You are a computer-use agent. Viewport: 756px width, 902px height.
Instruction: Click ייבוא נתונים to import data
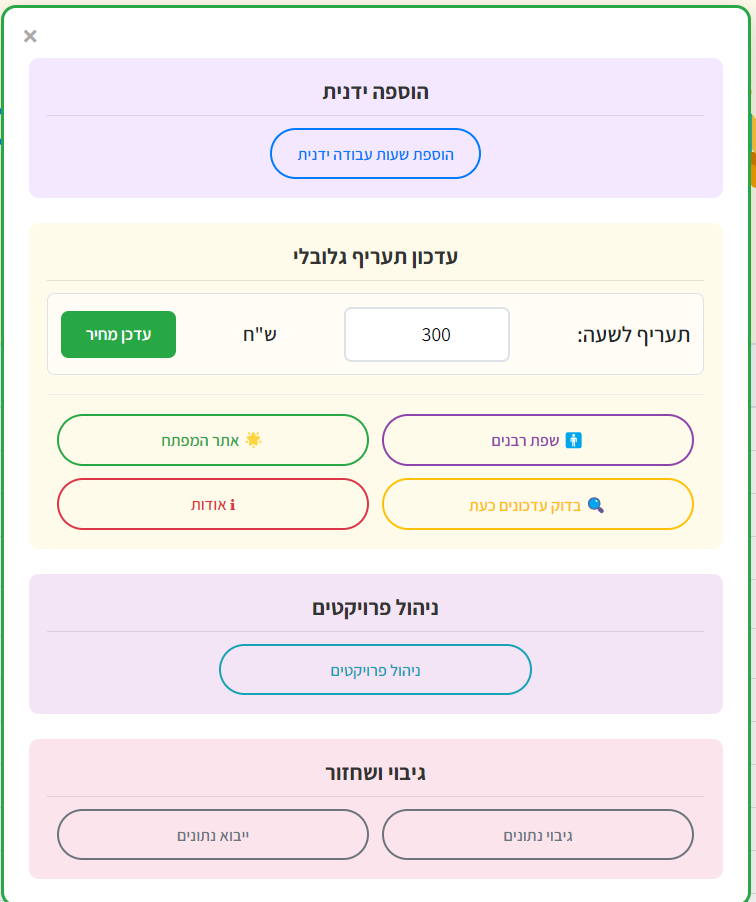(212, 835)
